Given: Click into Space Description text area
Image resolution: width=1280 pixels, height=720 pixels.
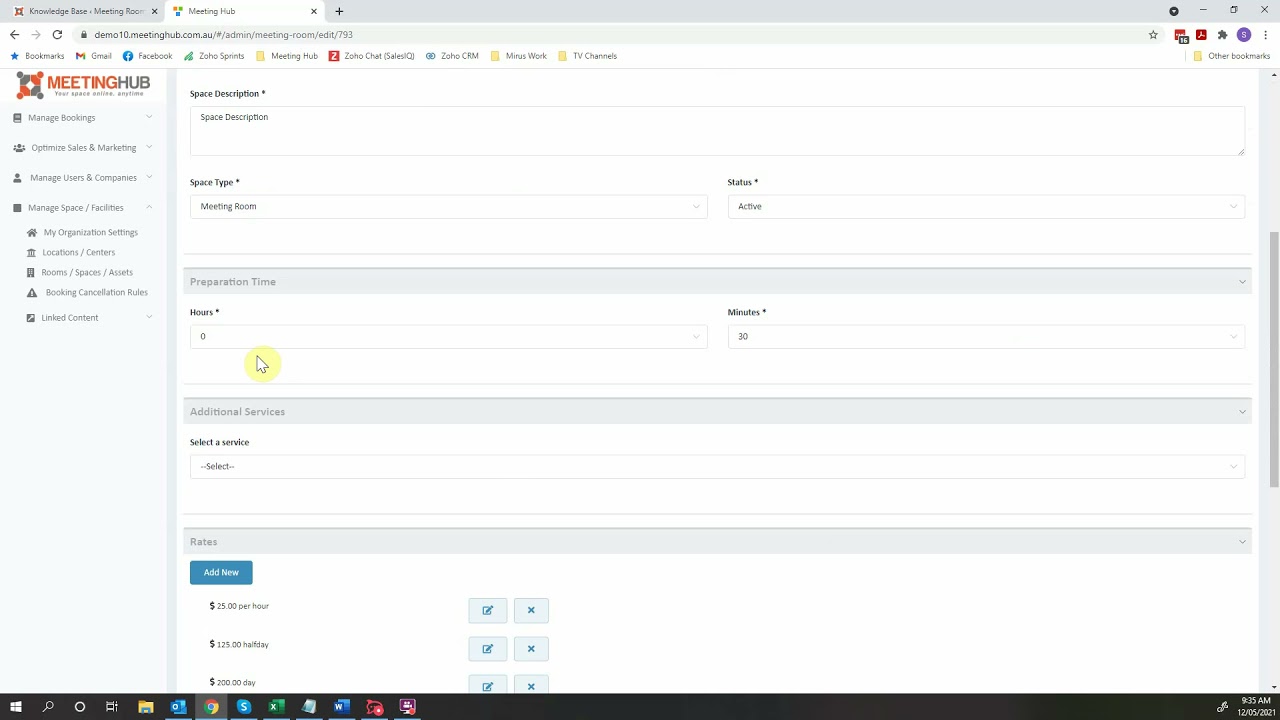Looking at the screenshot, I should (717, 131).
